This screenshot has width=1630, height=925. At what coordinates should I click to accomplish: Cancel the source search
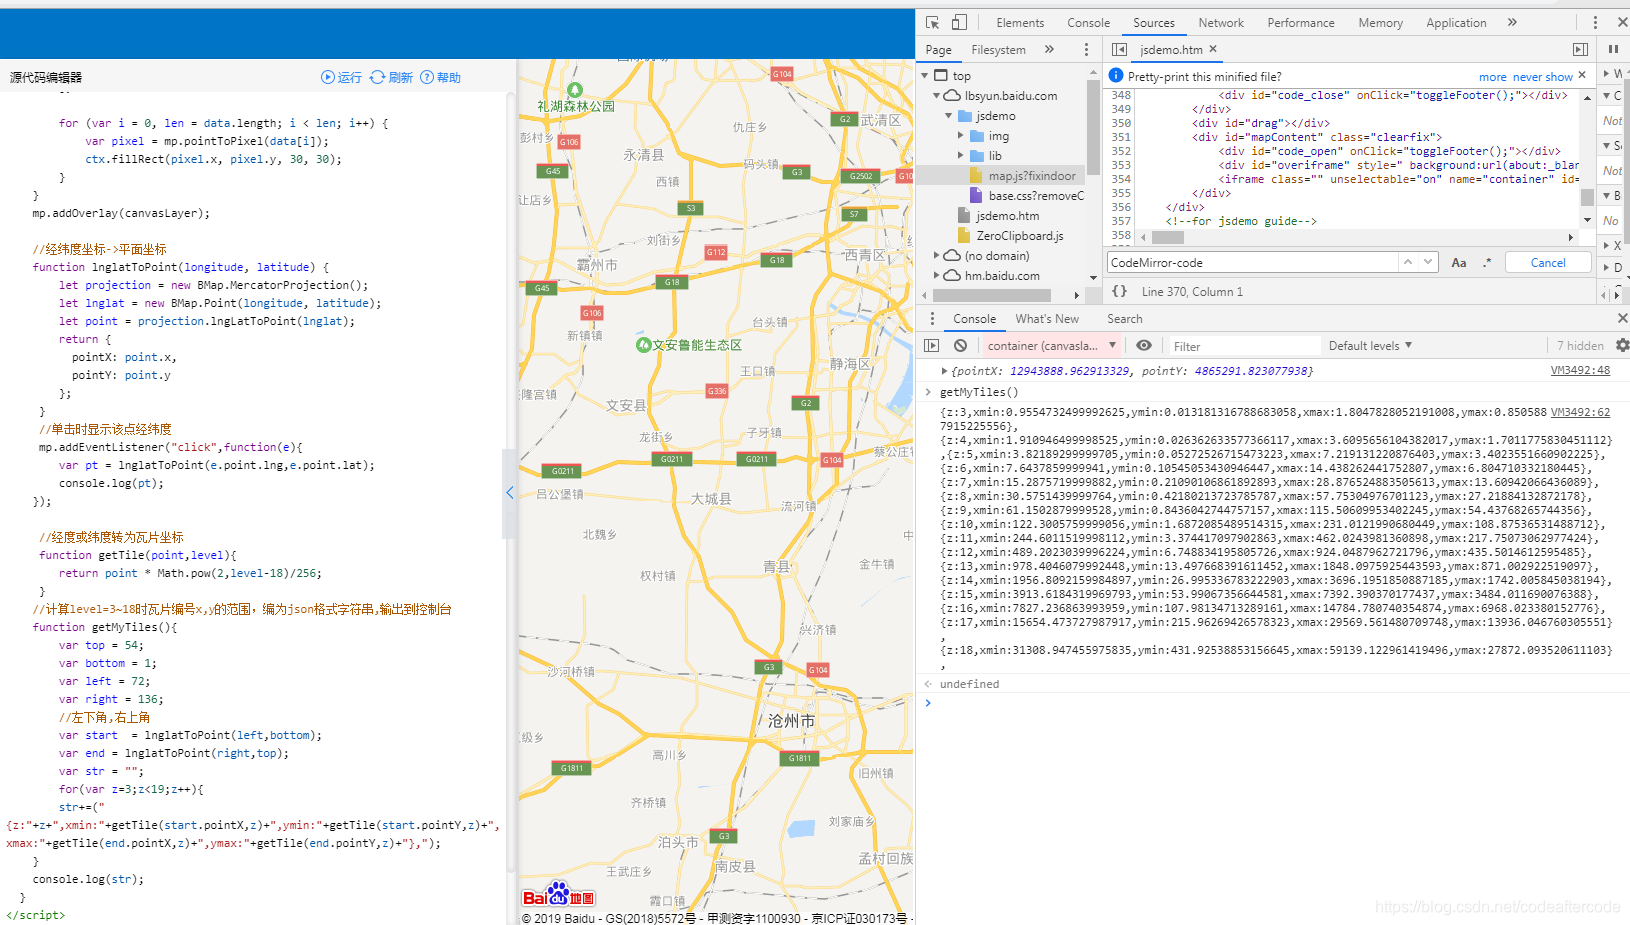1548,262
